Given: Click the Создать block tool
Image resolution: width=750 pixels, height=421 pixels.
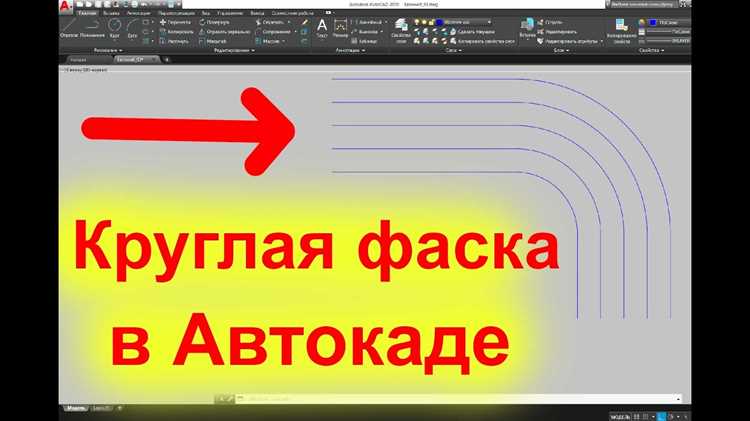Looking at the screenshot, I should click(550, 22).
